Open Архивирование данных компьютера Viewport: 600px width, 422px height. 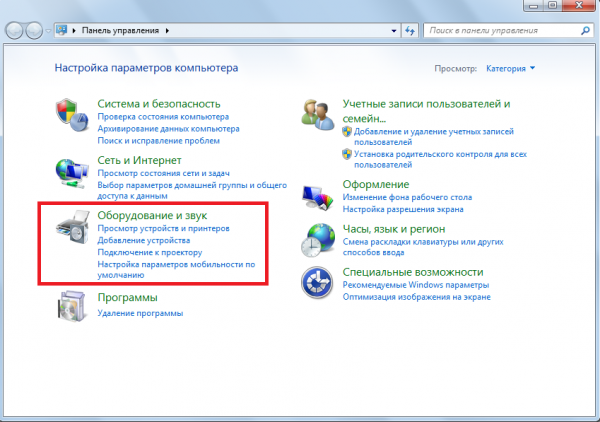[168, 129]
